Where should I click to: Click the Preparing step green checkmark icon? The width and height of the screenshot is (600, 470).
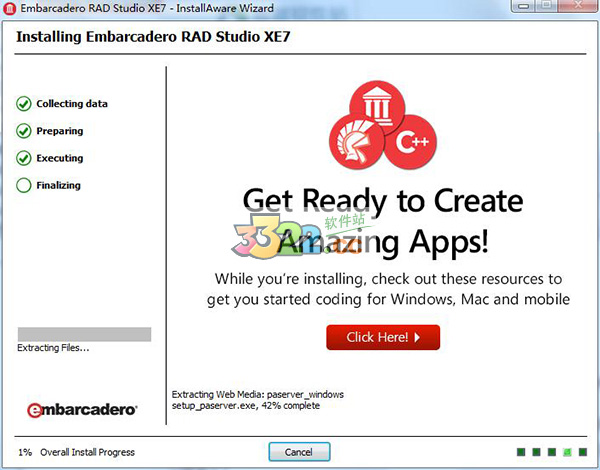click(24, 131)
